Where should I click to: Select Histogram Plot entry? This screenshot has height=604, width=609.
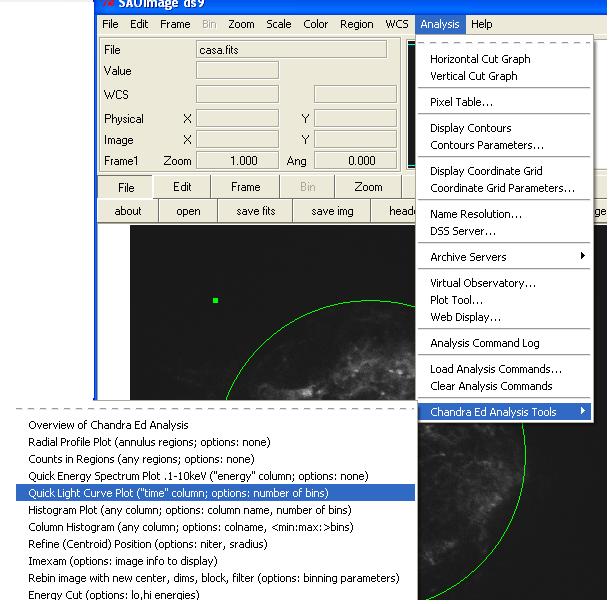click(215, 510)
